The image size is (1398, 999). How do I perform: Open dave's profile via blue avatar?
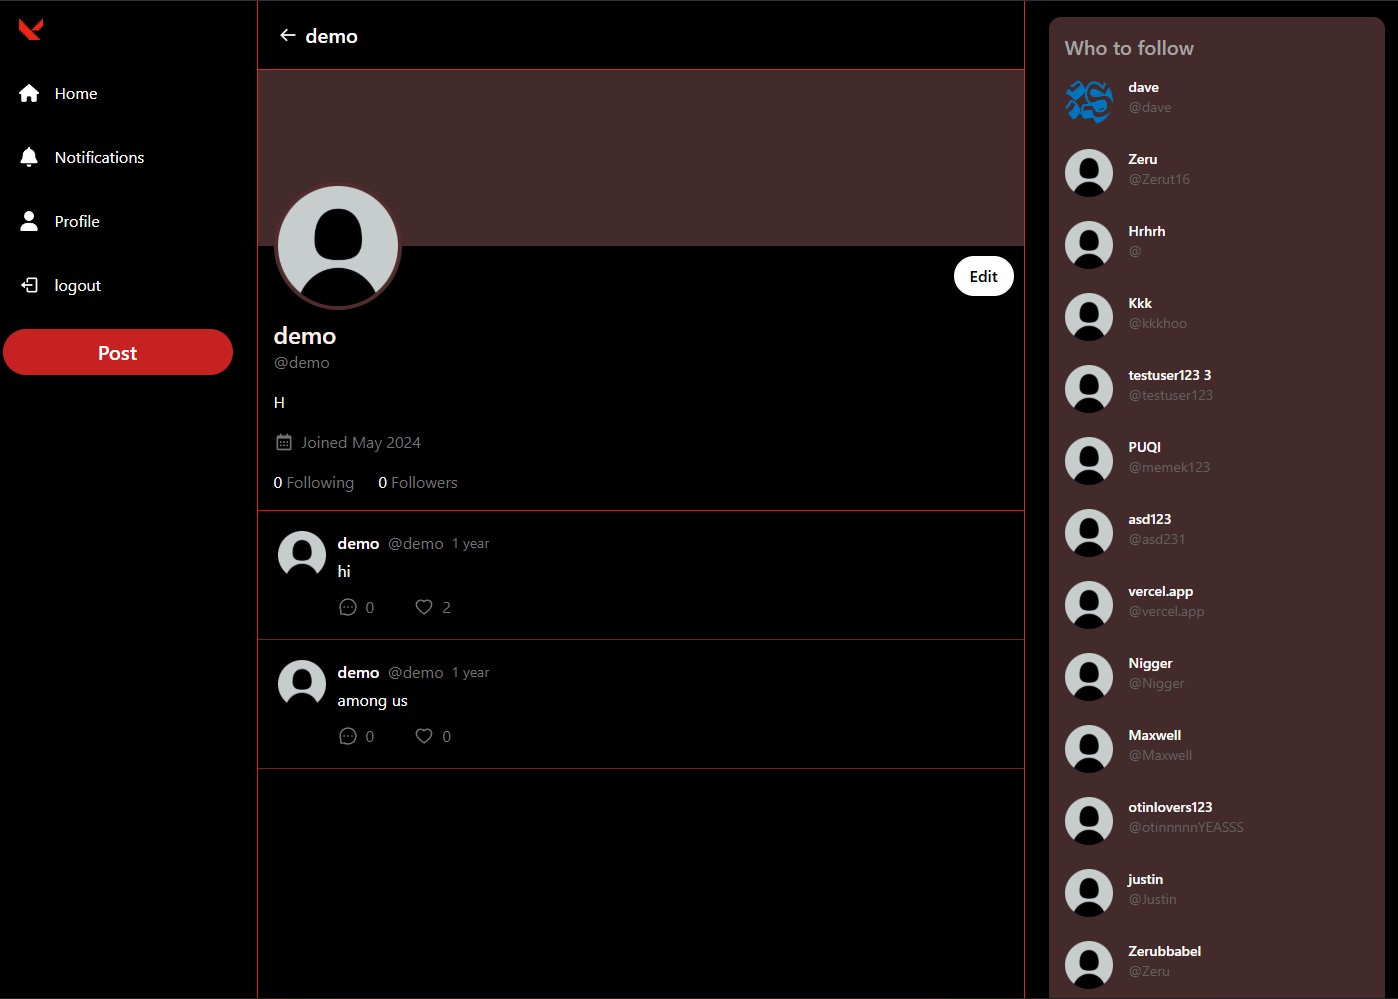pyautogui.click(x=1089, y=101)
